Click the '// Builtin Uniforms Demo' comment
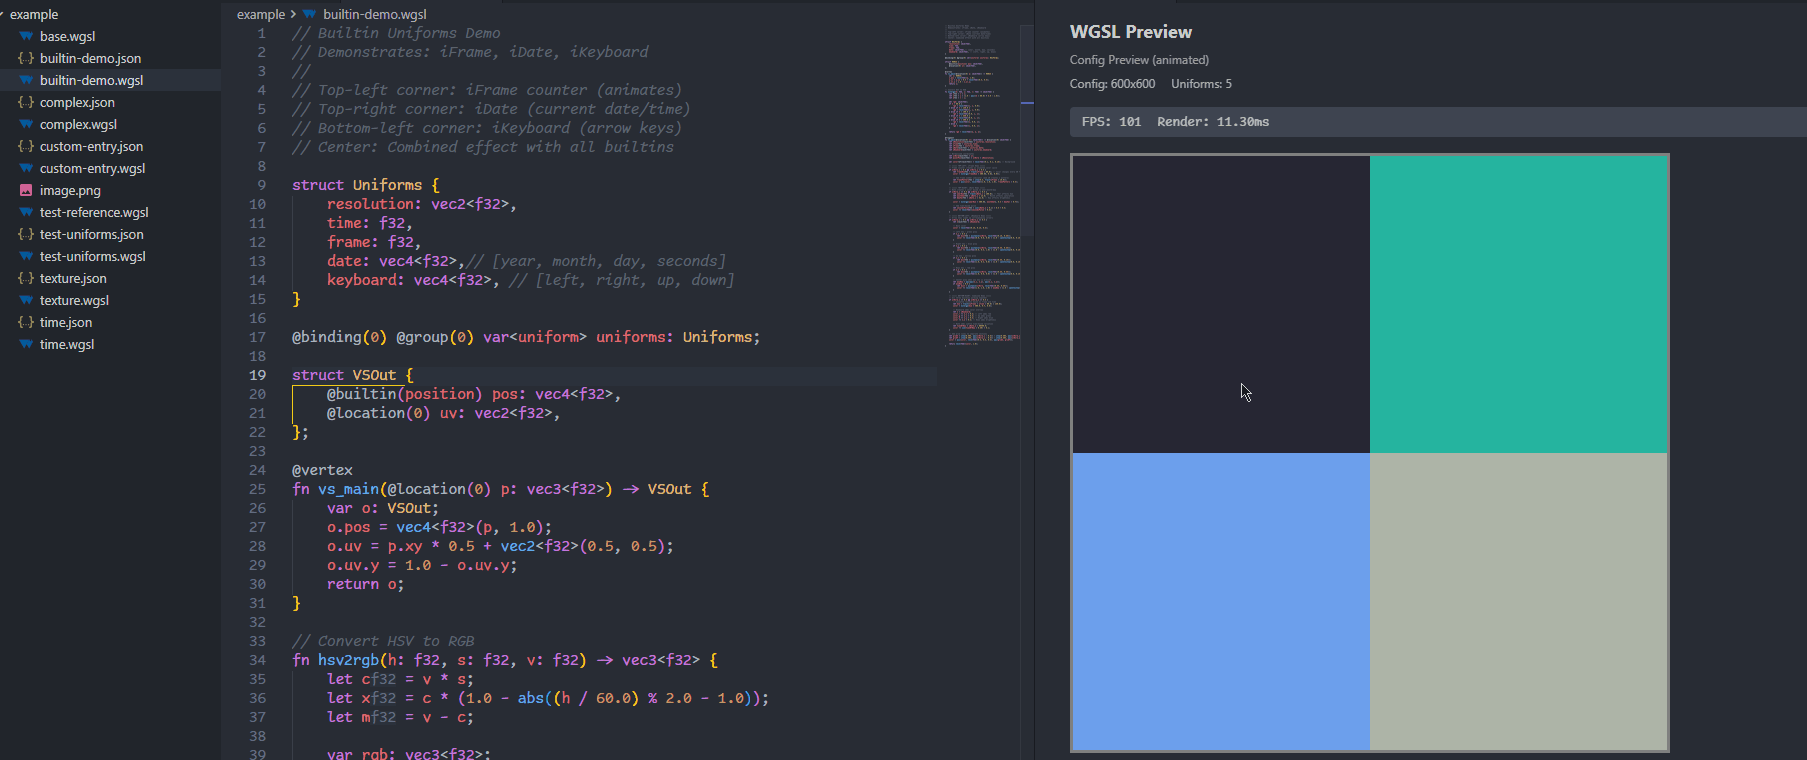1807x760 pixels. [x=396, y=33]
